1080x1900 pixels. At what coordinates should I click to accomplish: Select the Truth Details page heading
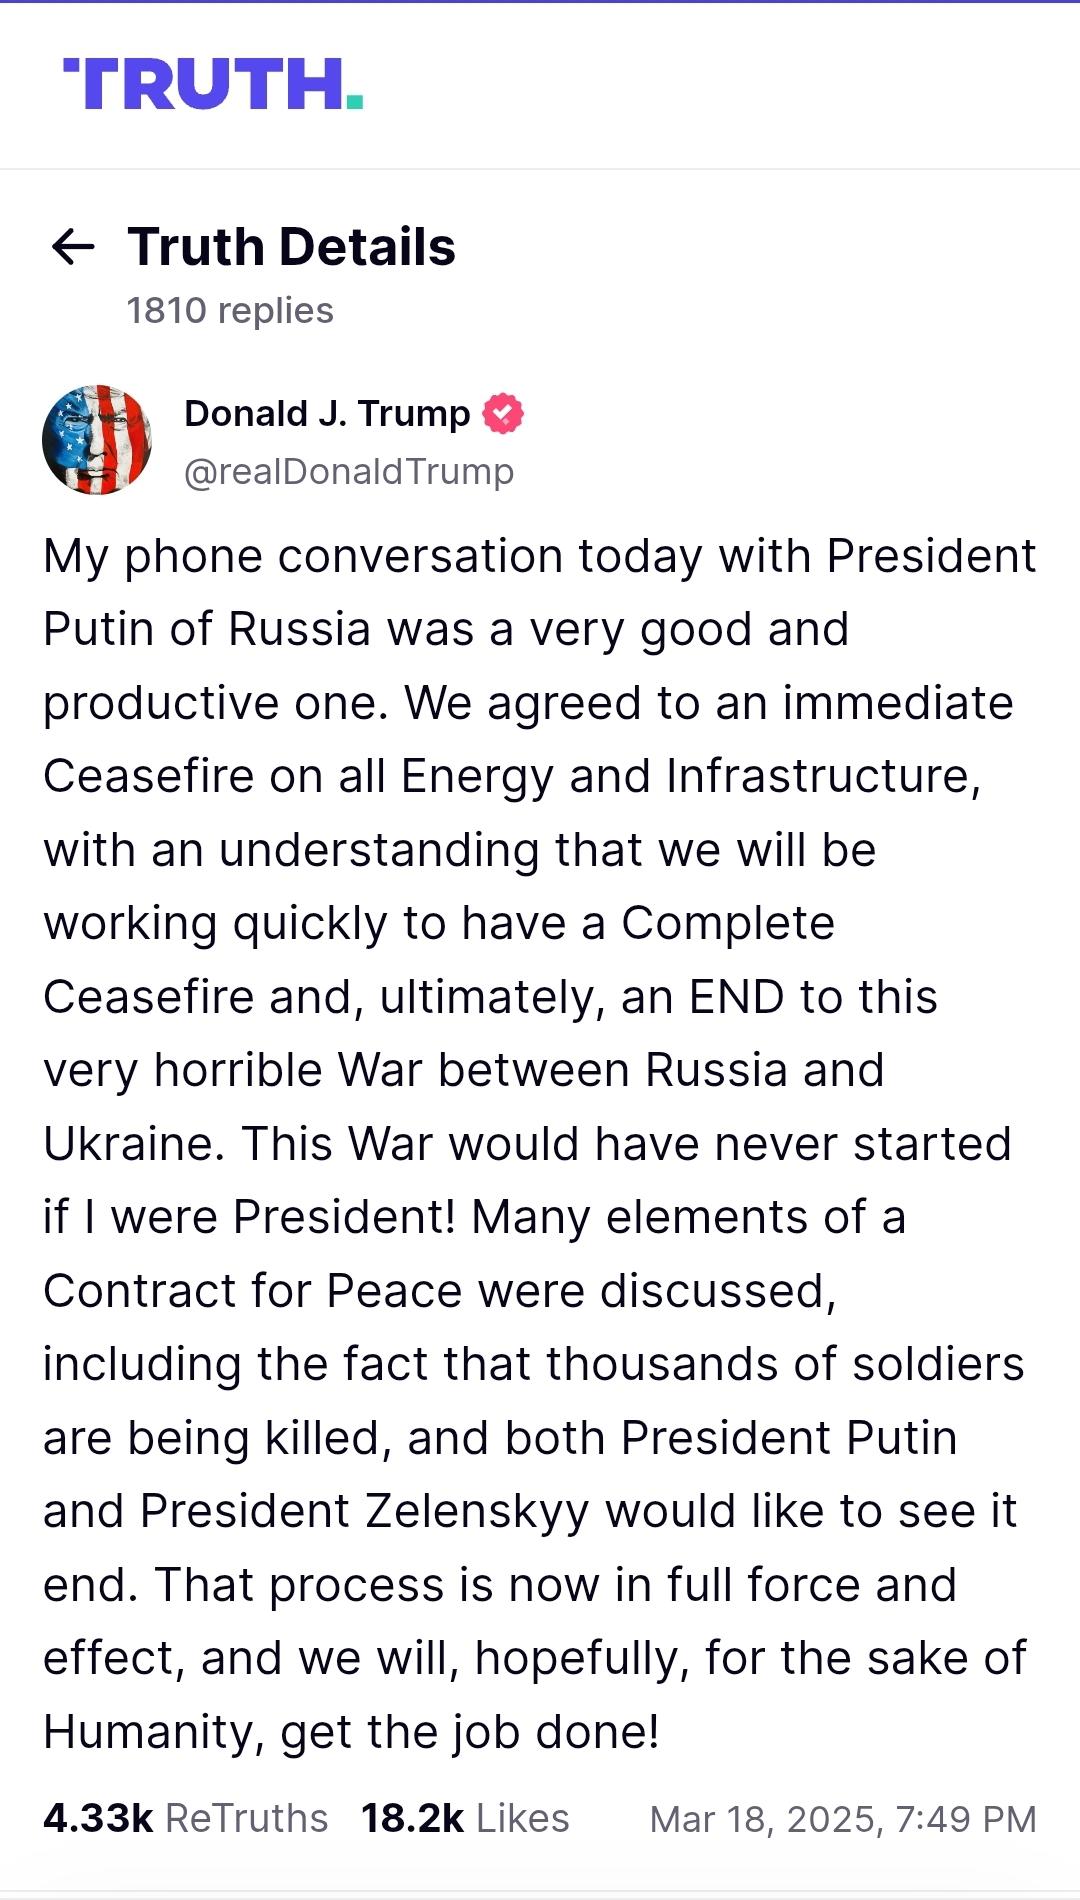pyautogui.click(x=292, y=247)
